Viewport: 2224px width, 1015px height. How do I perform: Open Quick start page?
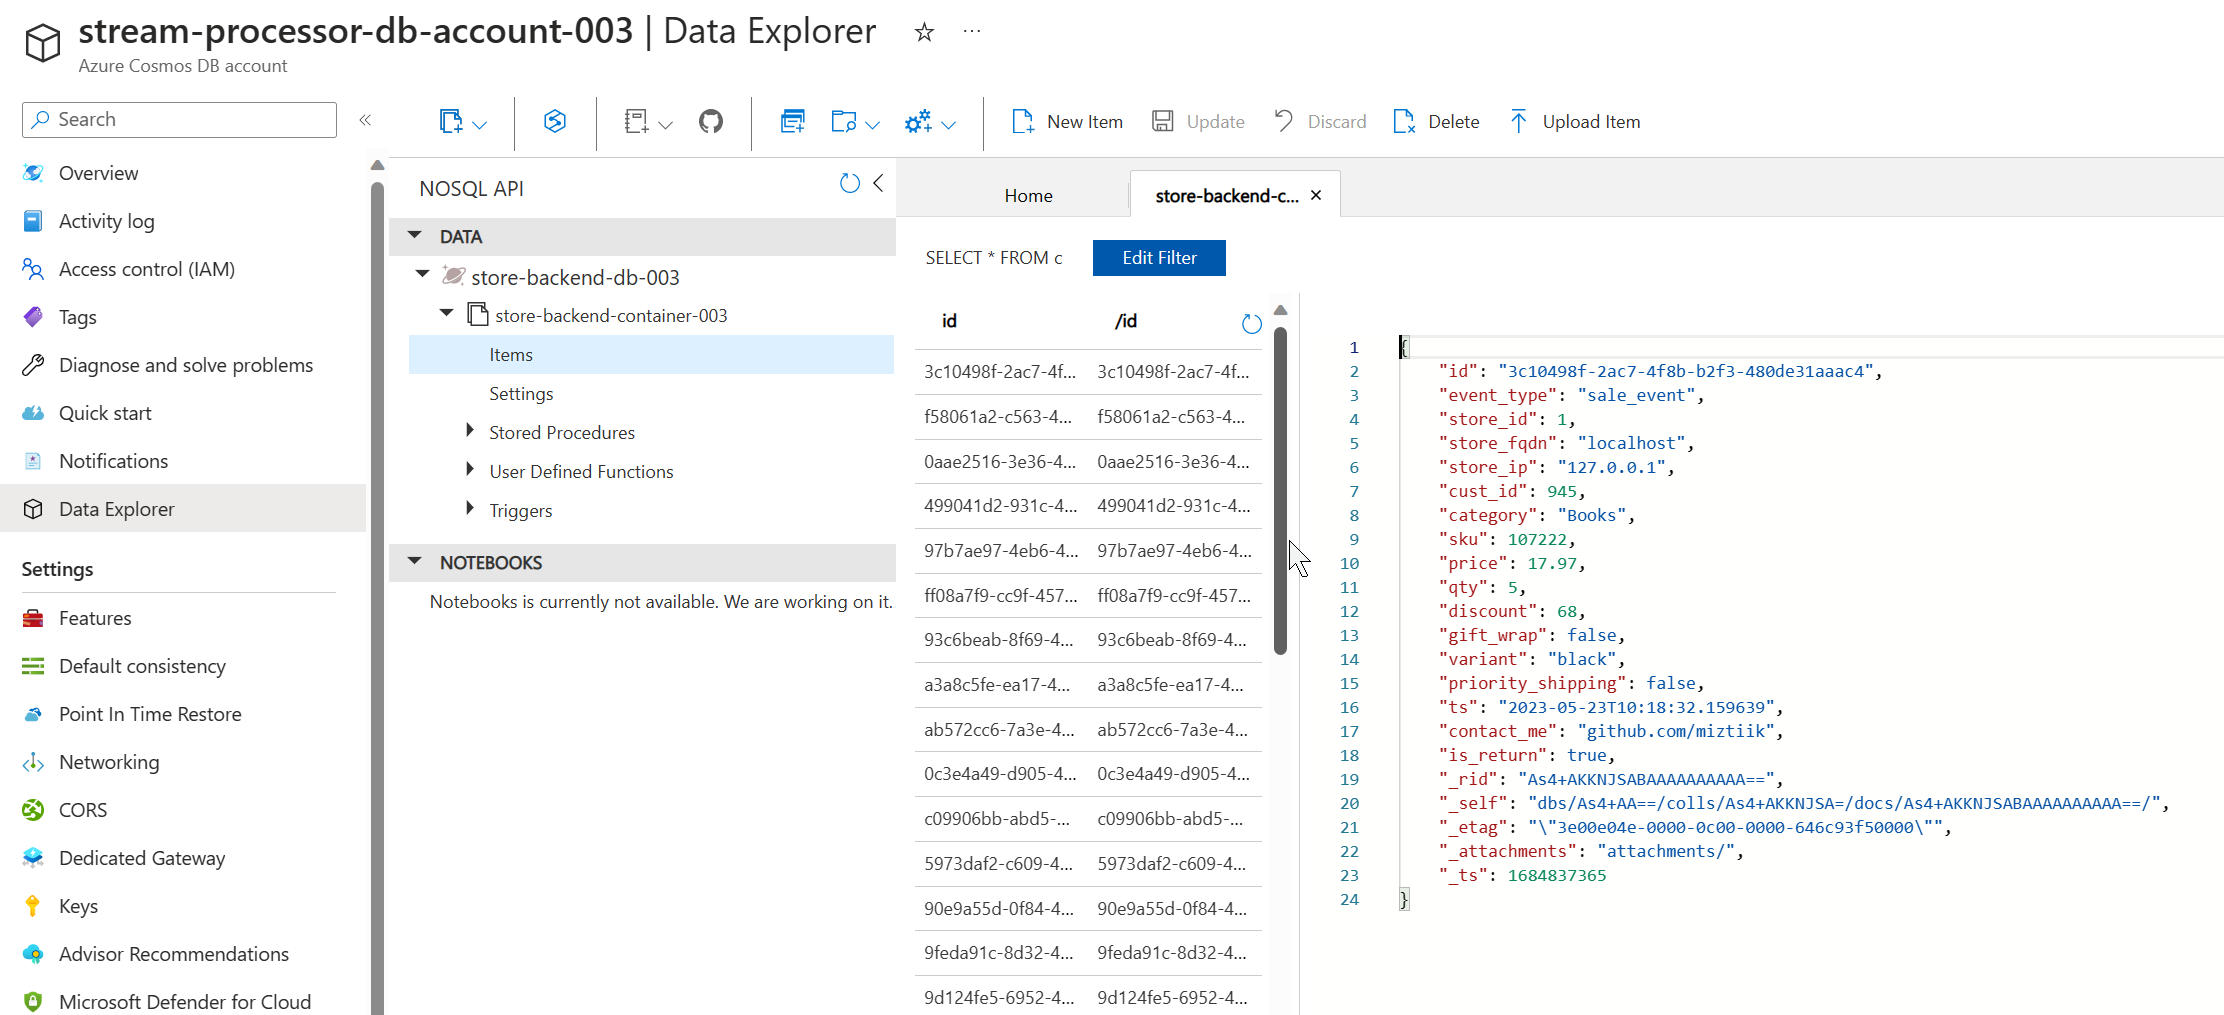click(x=105, y=413)
